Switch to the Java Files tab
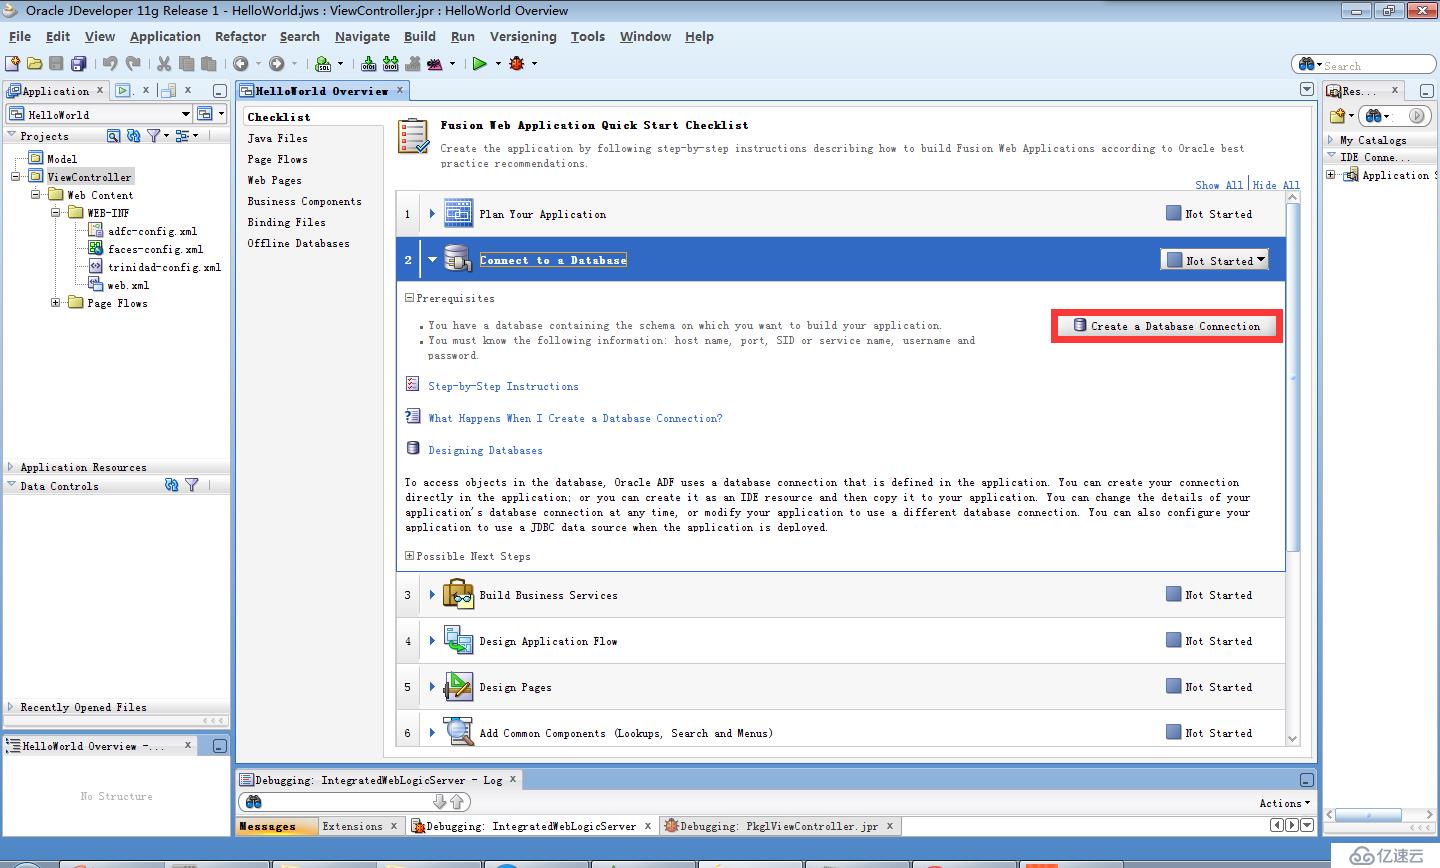 click(278, 138)
